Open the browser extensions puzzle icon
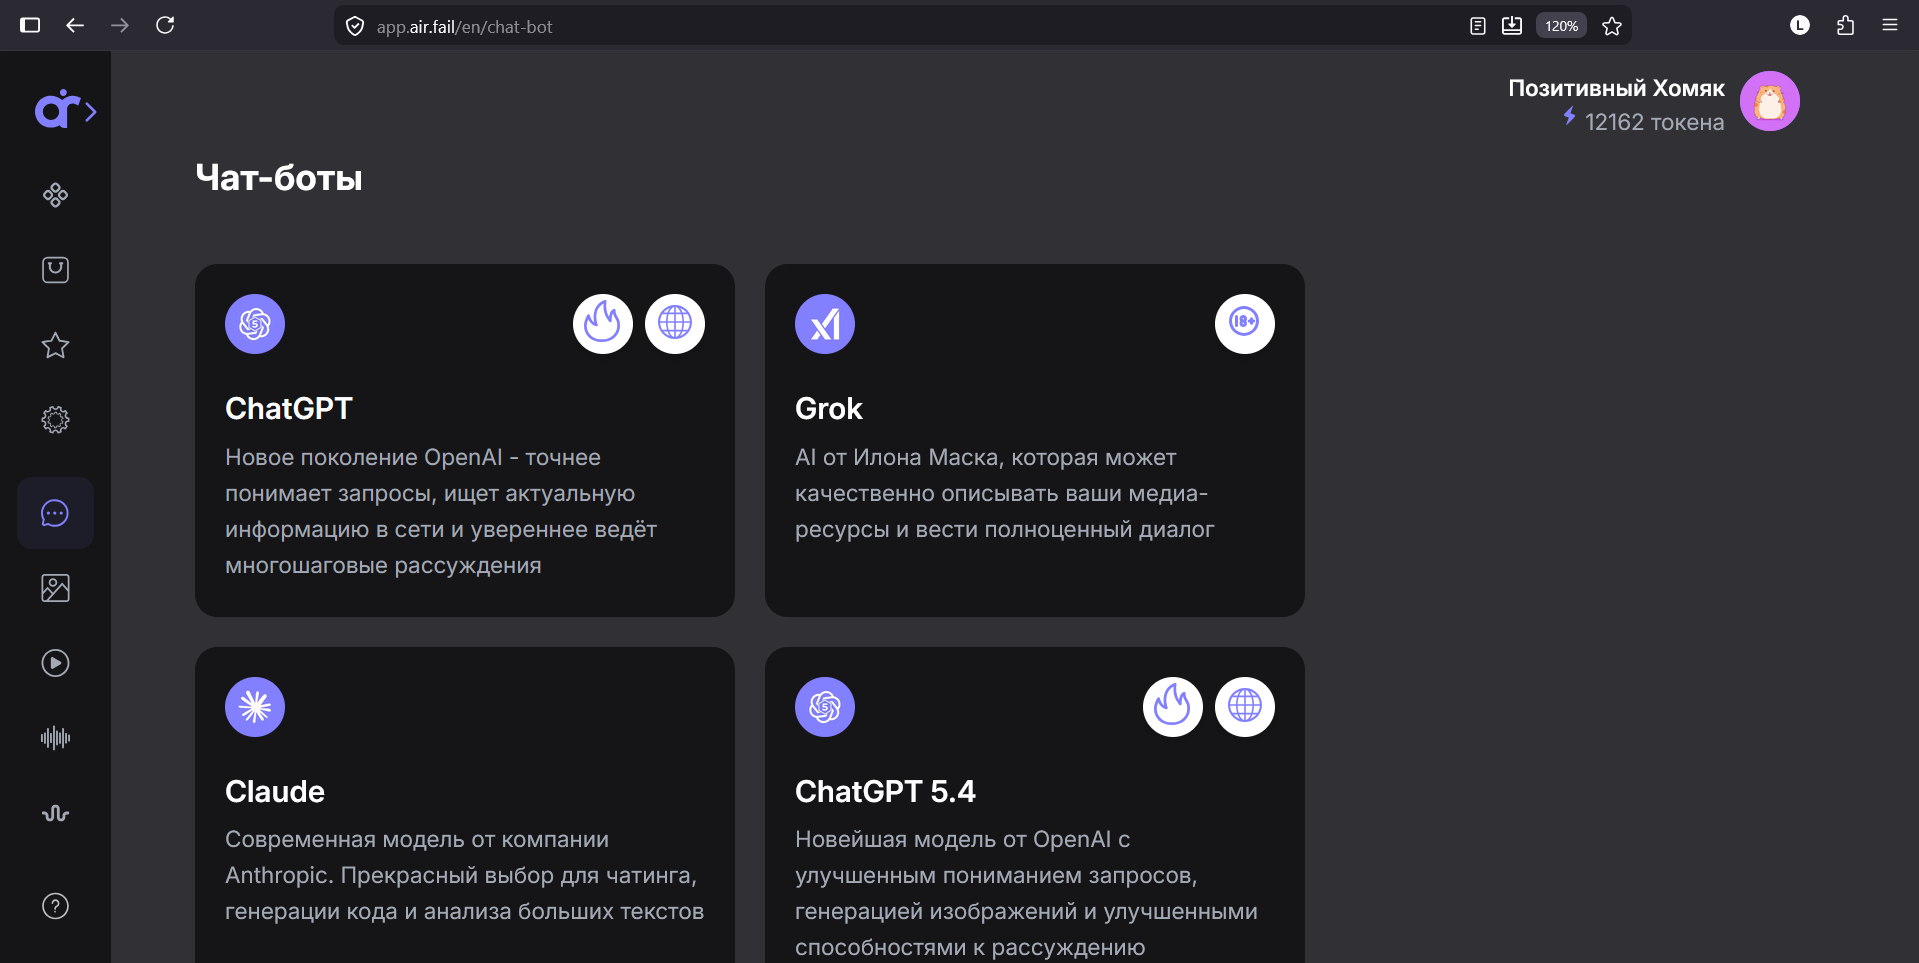This screenshot has width=1919, height=963. pos(1845,26)
